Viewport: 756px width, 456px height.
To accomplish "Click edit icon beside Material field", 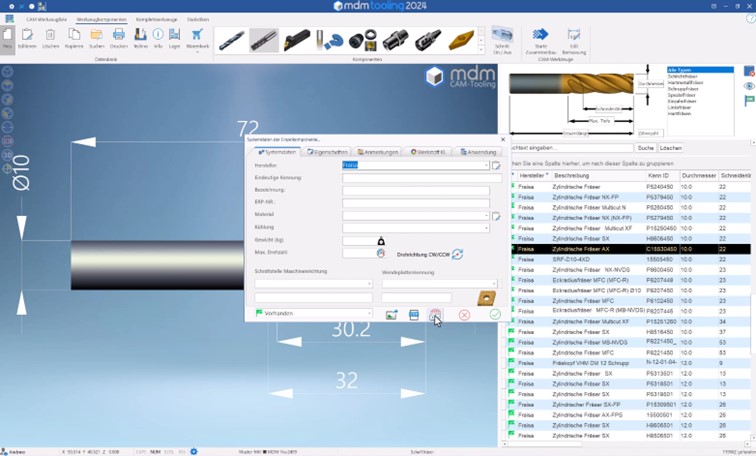I will coord(496,216).
